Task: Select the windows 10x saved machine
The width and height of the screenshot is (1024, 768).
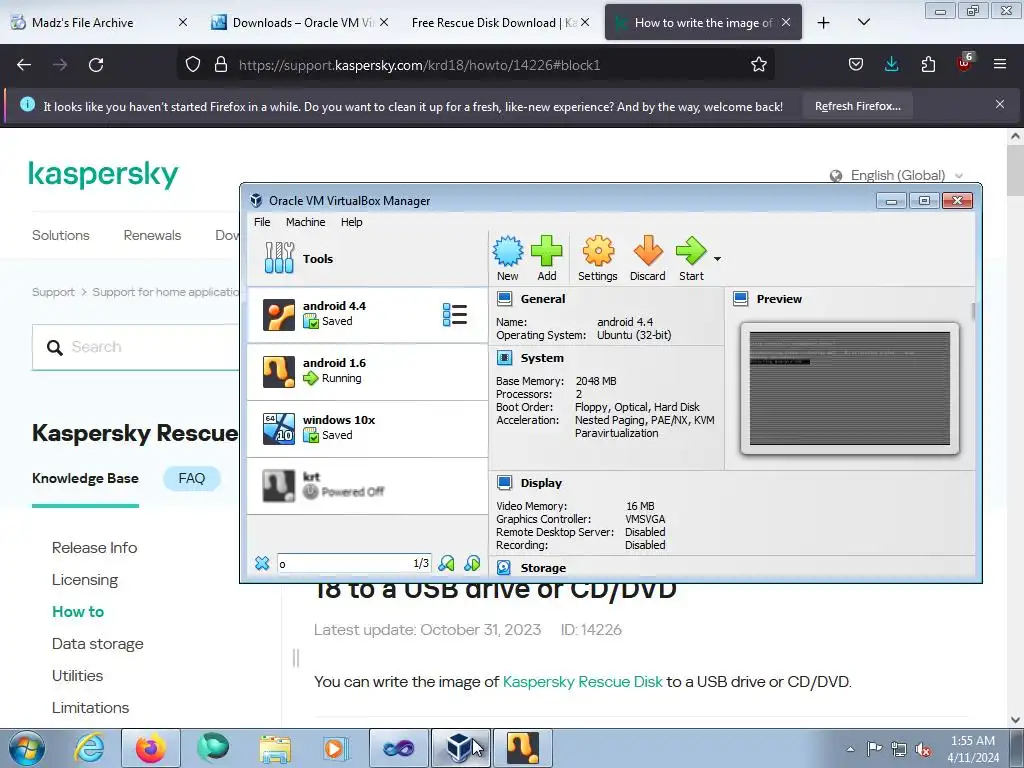Action: pos(367,428)
